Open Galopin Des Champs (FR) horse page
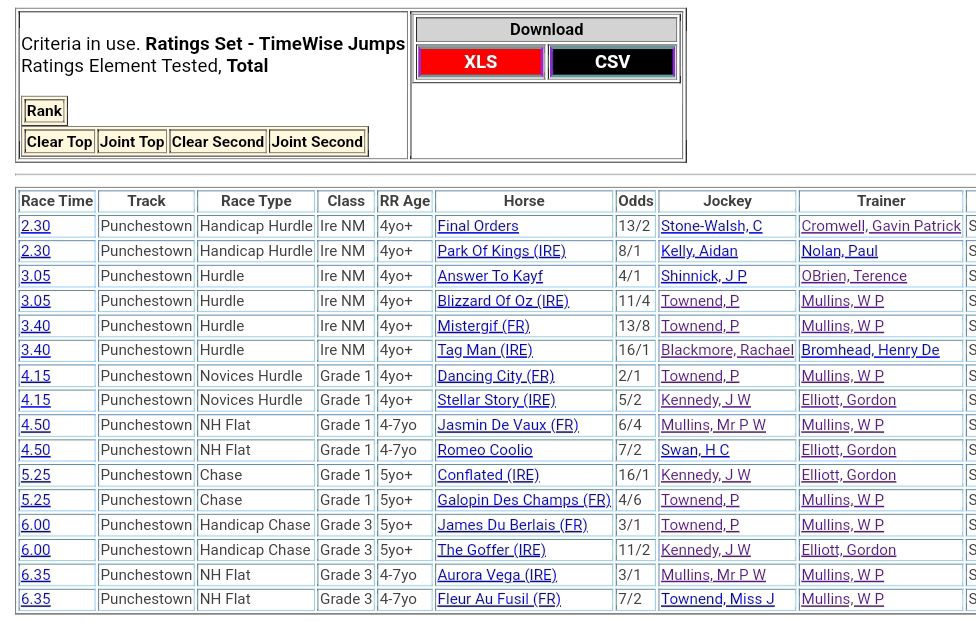The height and width of the screenshot is (637, 976). point(523,500)
